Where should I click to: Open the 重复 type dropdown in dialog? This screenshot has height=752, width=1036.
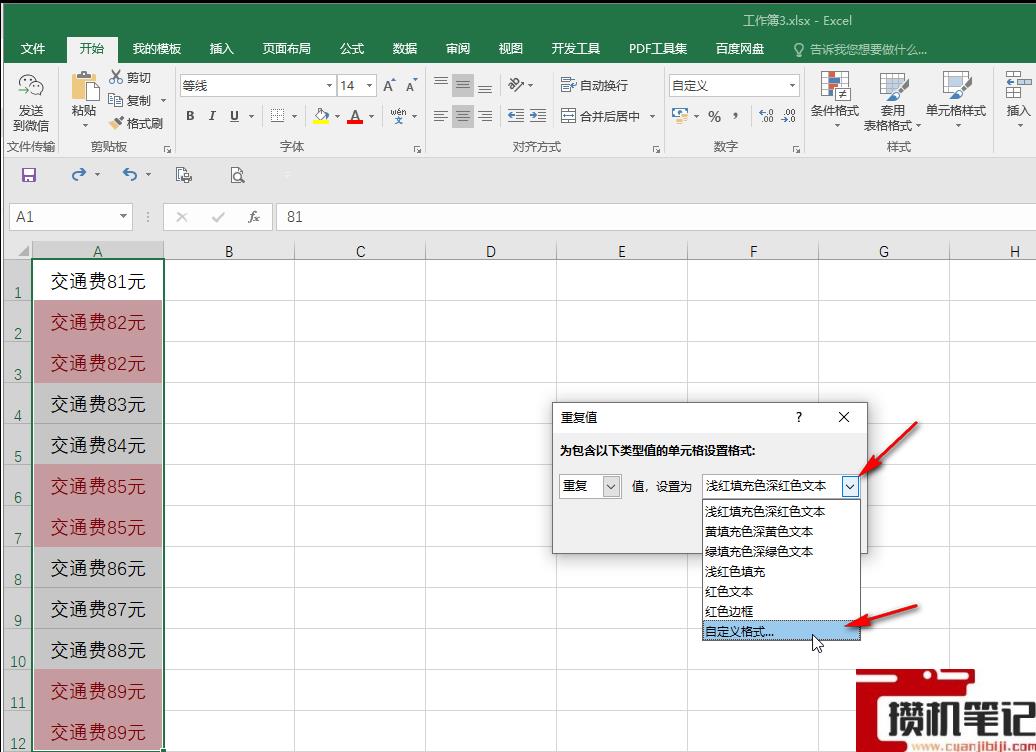611,486
